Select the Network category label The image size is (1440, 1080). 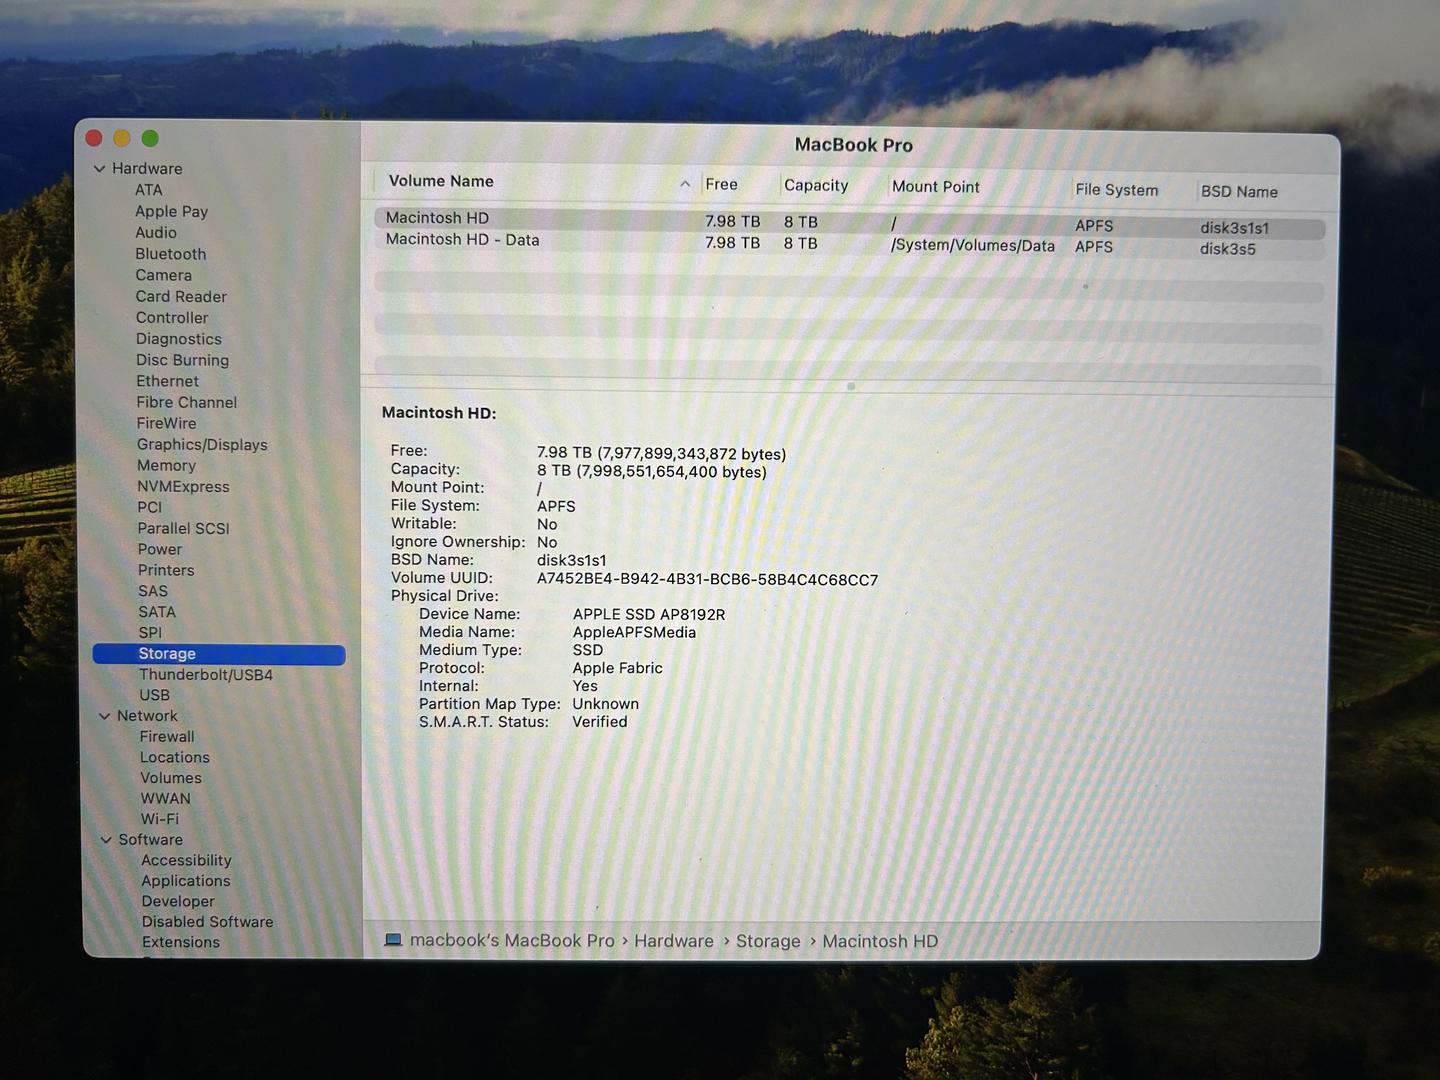(147, 716)
